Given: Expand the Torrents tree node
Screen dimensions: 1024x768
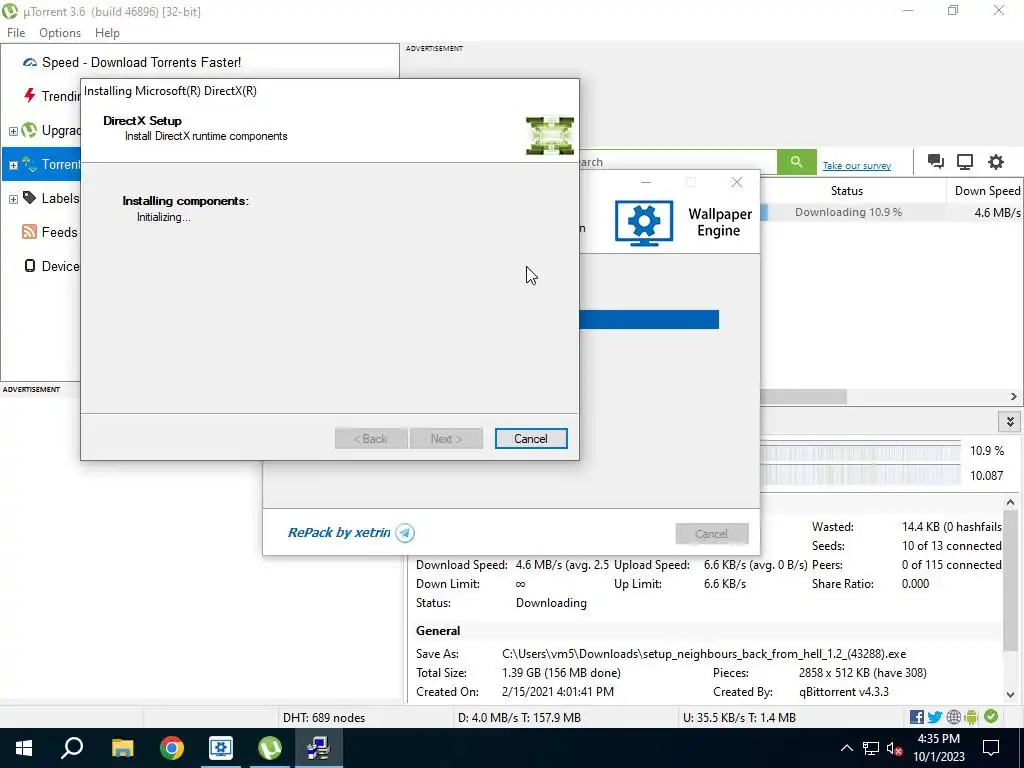Looking at the screenshot, I should point(13,165).
